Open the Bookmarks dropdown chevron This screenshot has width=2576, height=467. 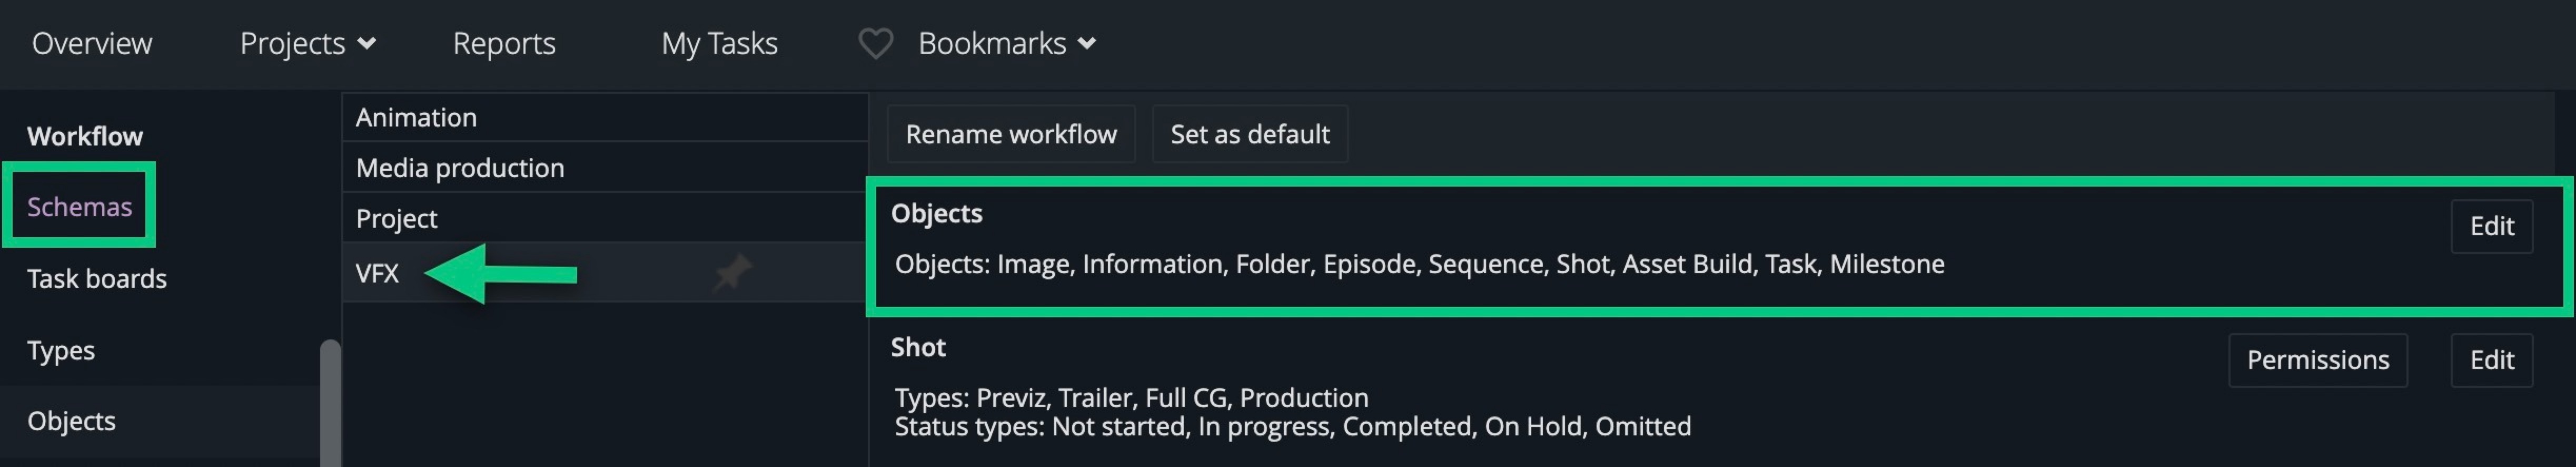tap(1087, 44)
